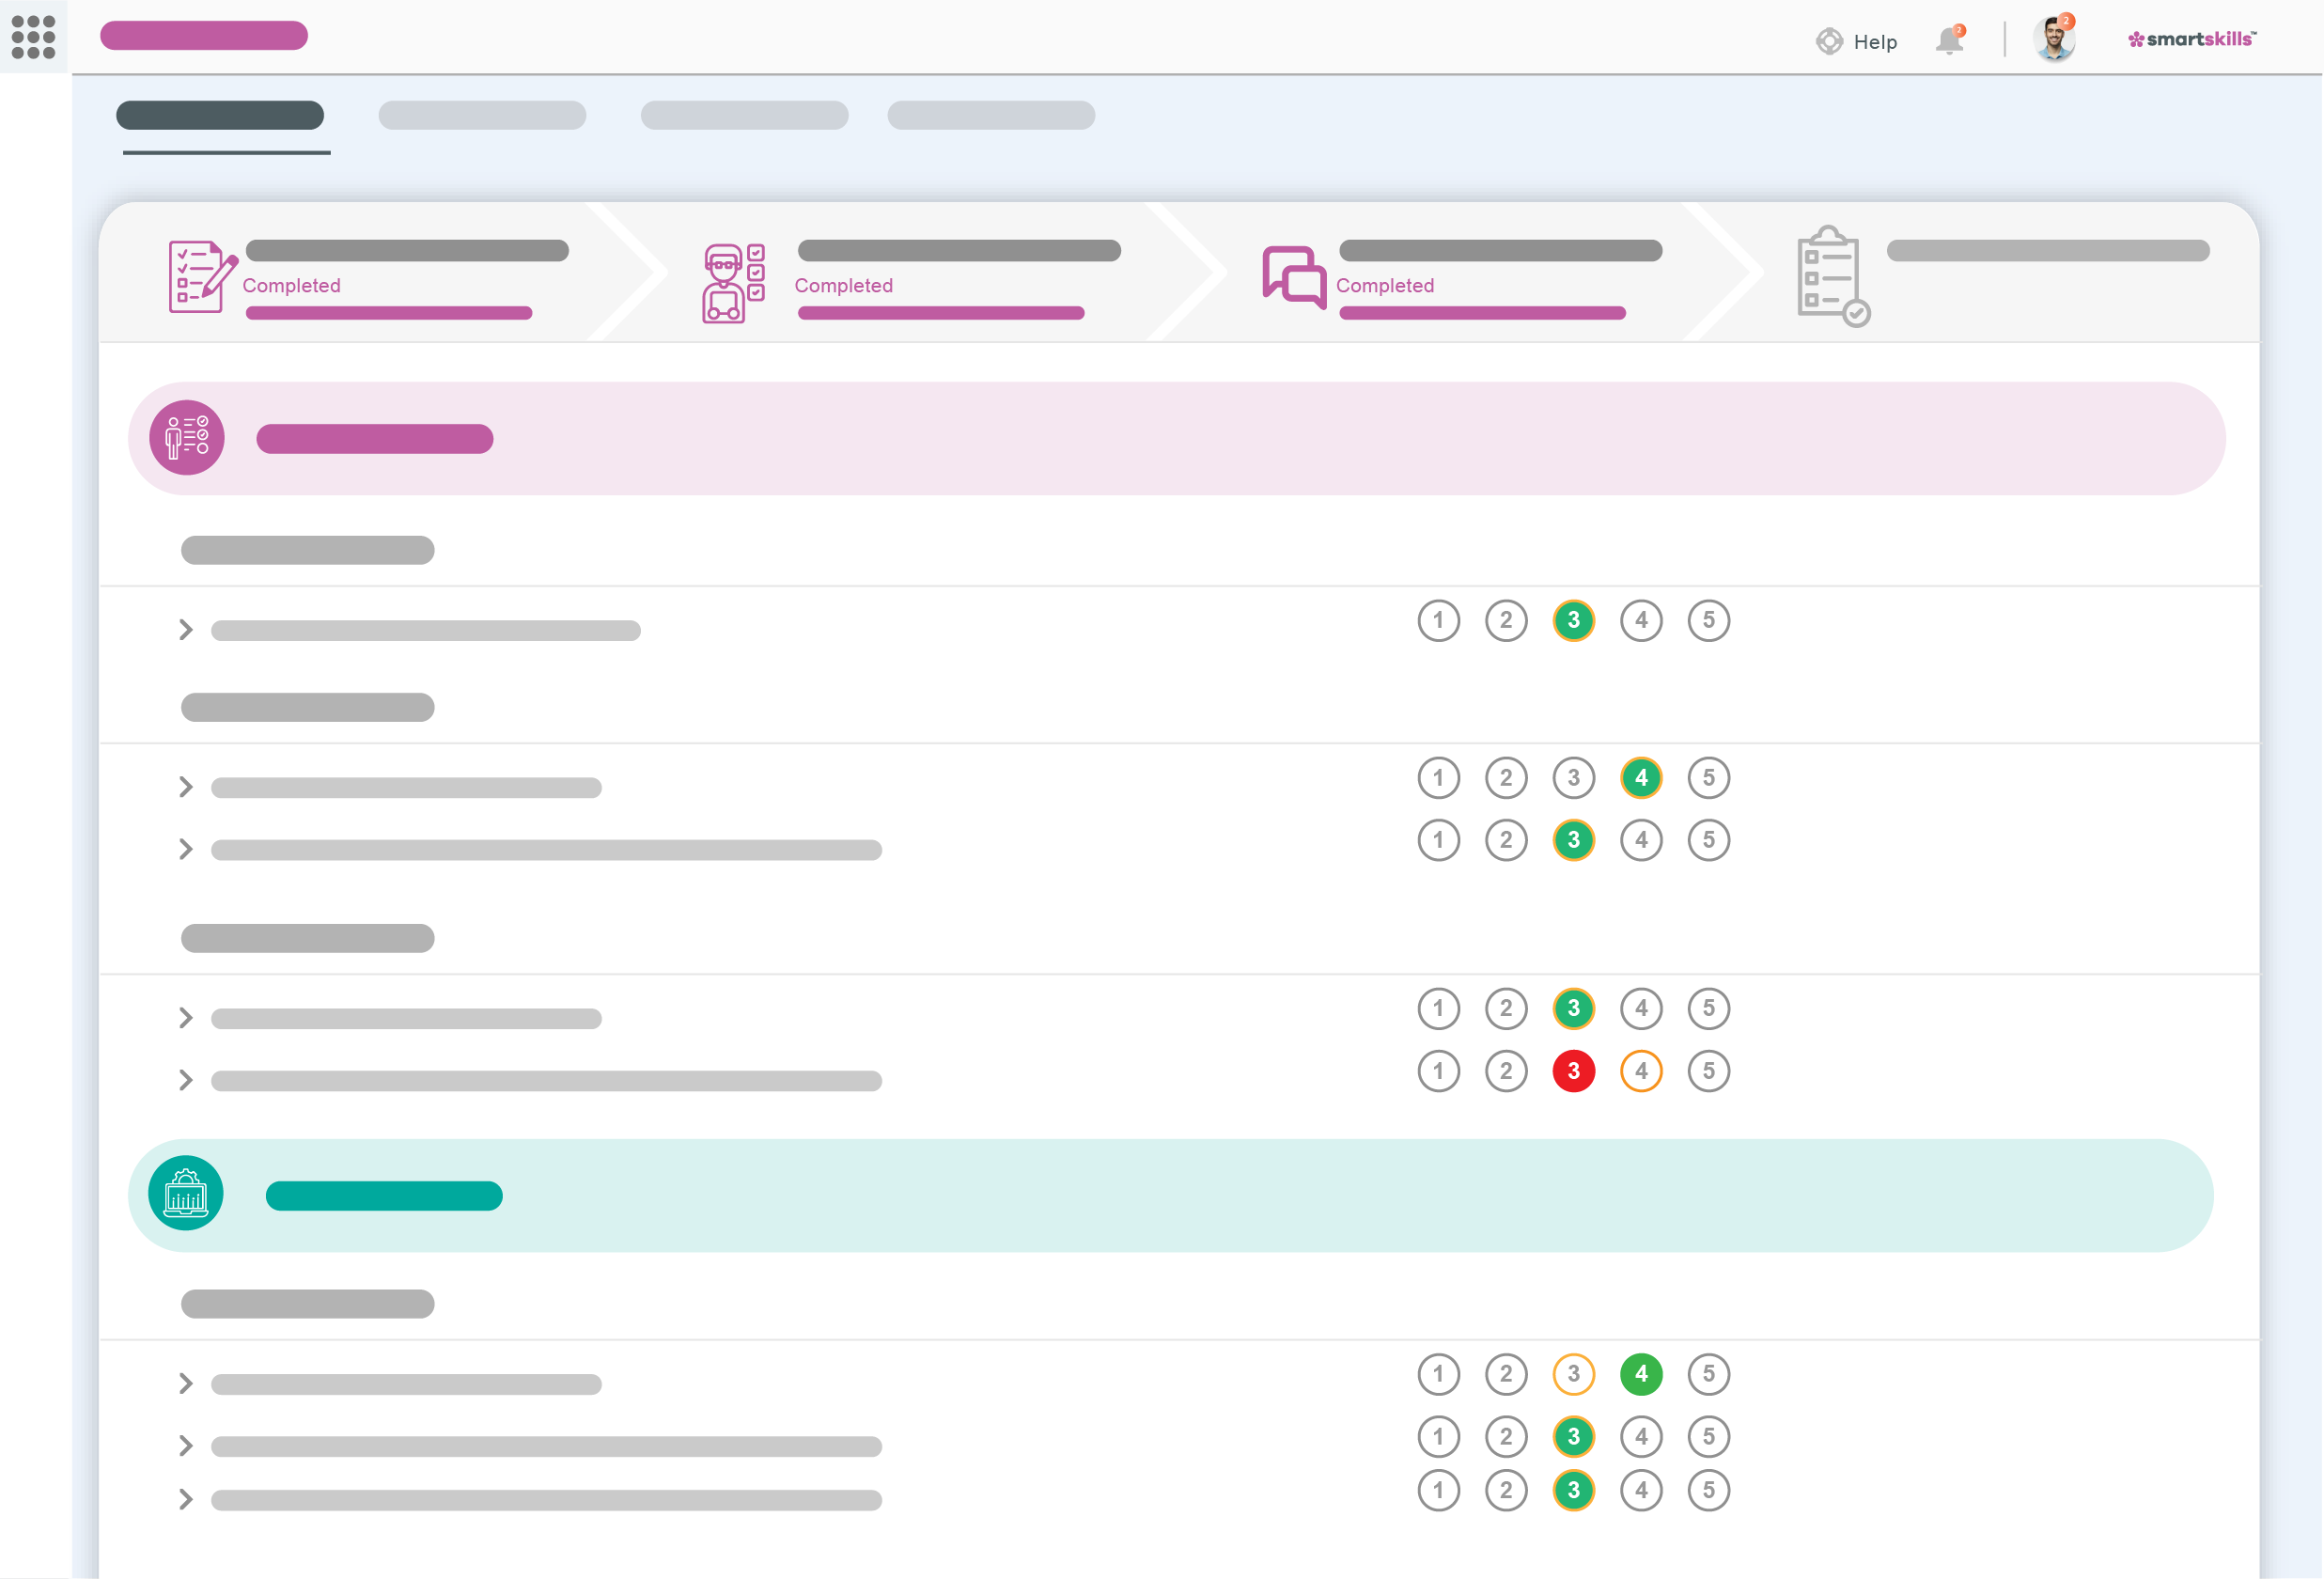
Task: Click the final step clipboard-check icon
Action: (x=1832, y=277)
